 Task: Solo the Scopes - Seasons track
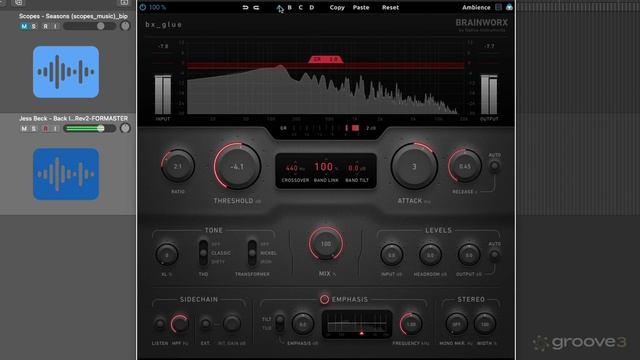34,26
